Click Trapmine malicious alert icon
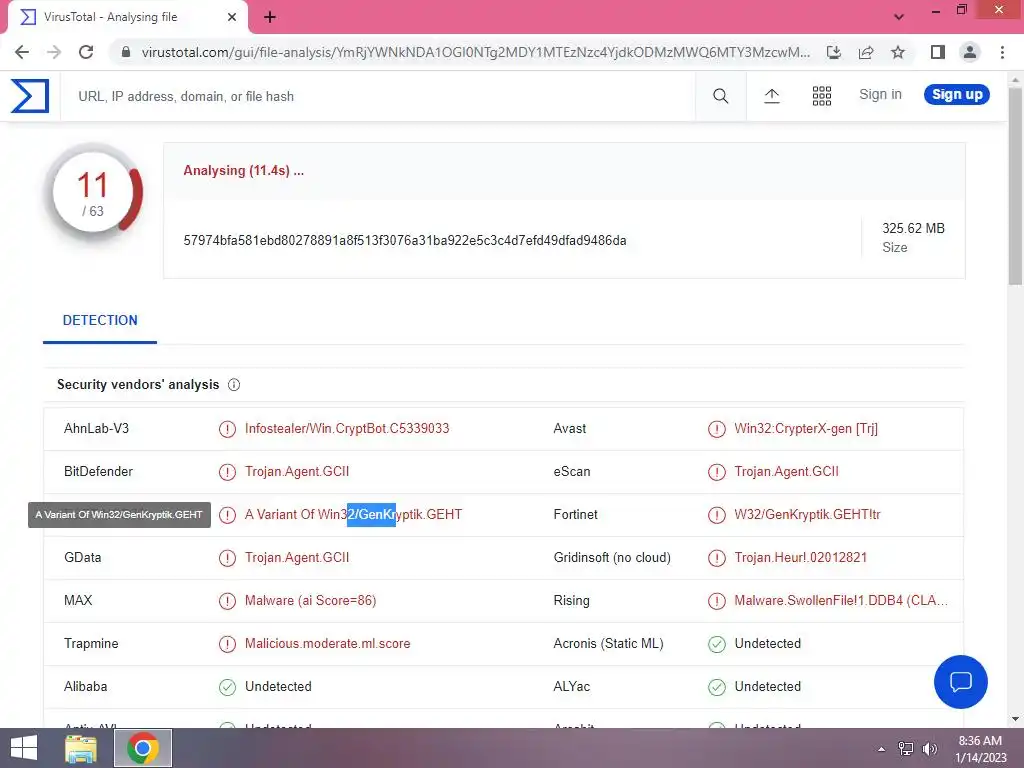Image resolution: width=1024 pixels, height=768 pixels. (x=227, y=644)
